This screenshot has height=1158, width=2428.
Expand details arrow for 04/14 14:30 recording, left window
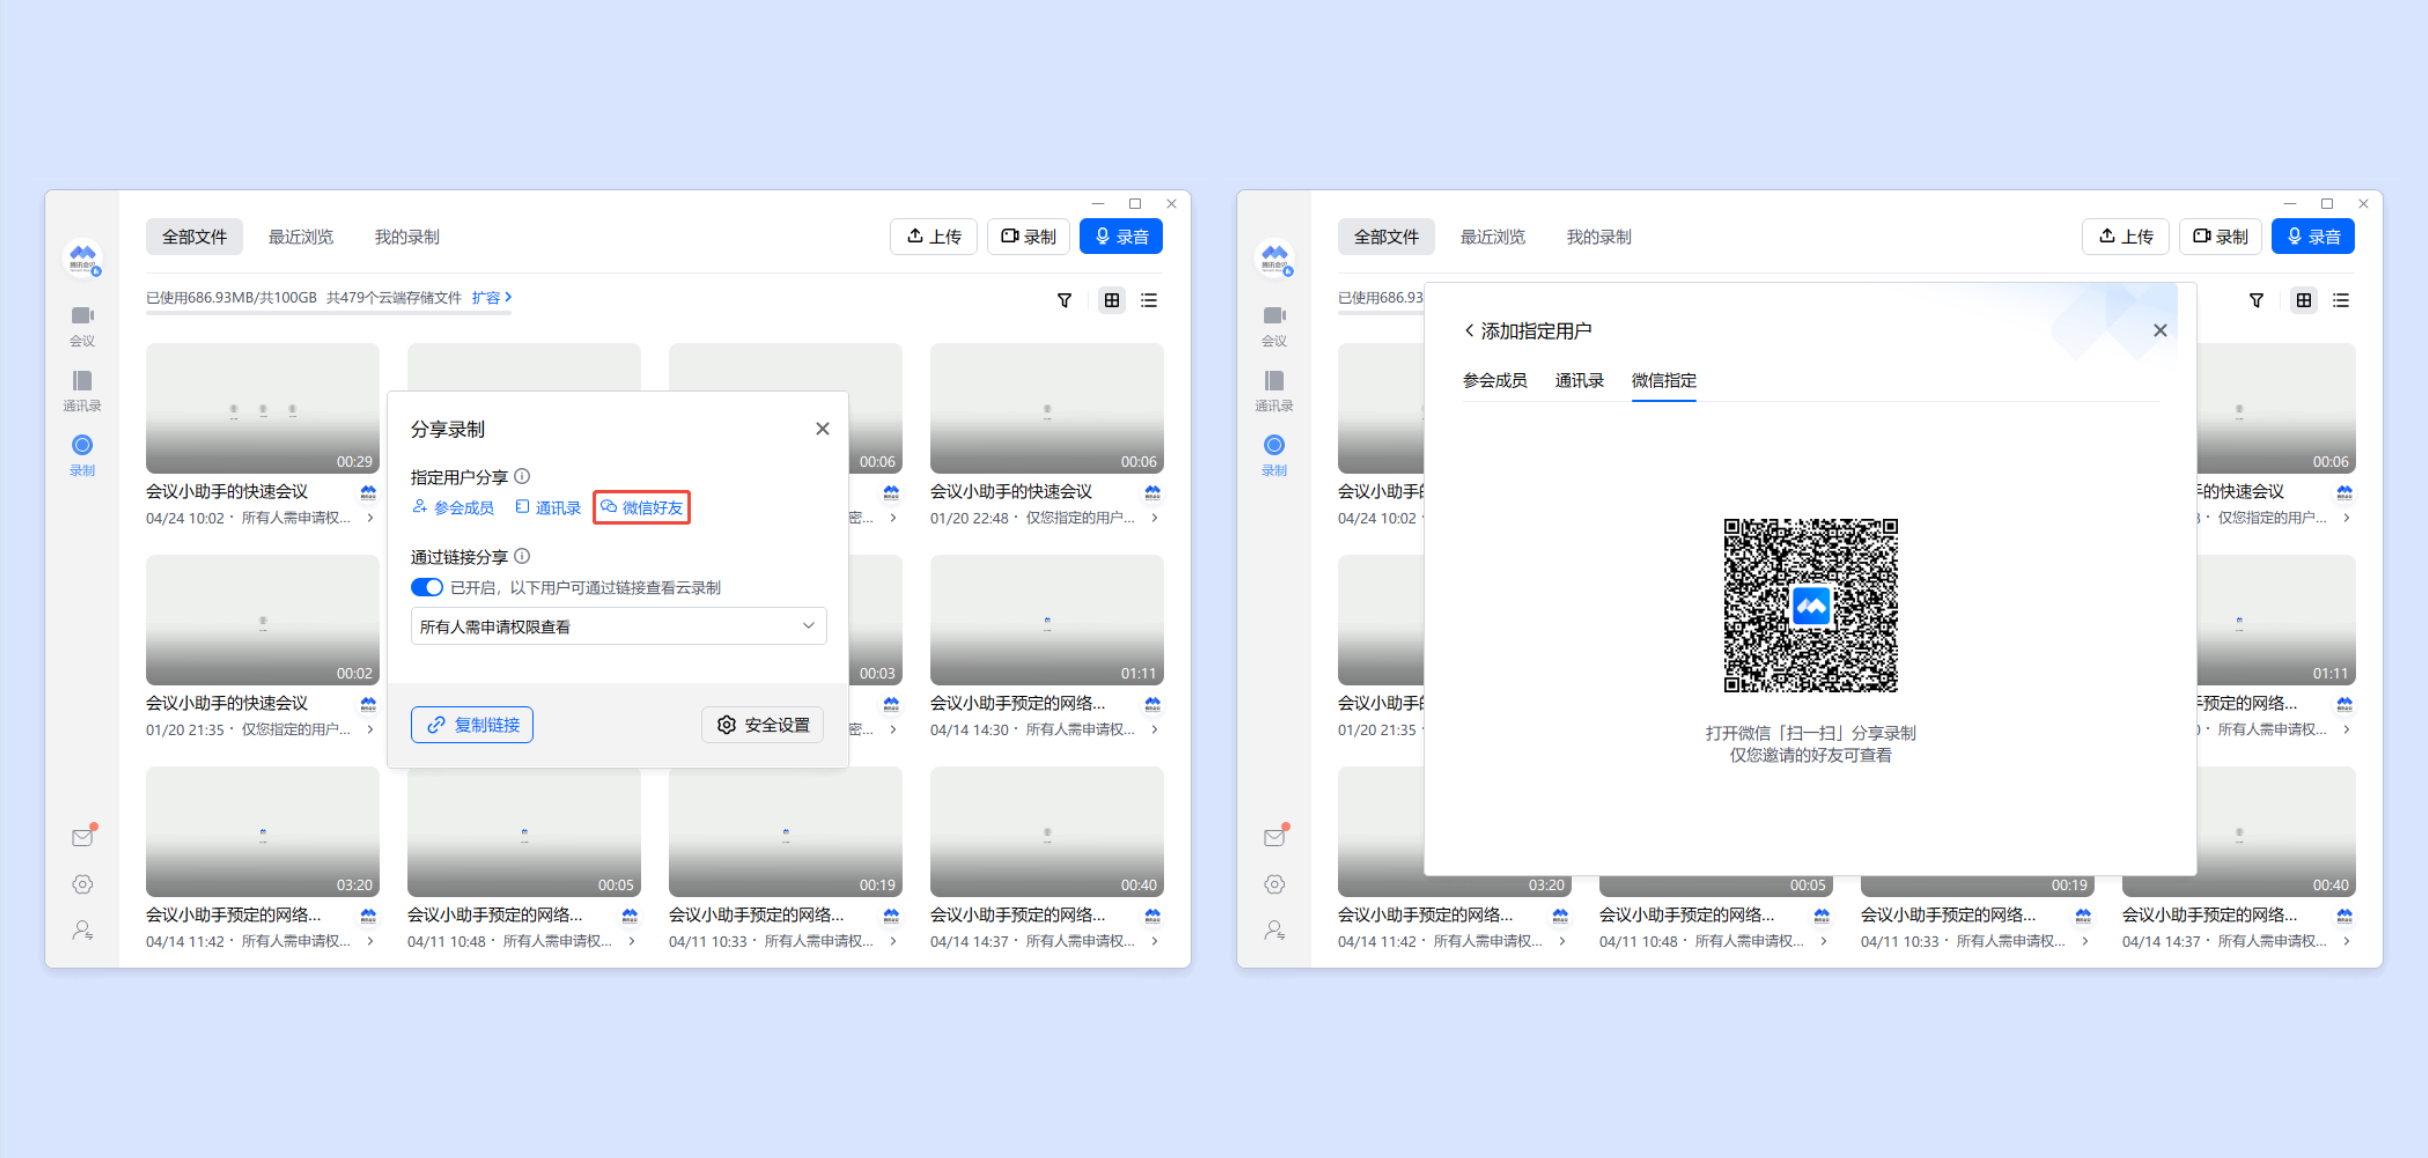pos(1154,729)
